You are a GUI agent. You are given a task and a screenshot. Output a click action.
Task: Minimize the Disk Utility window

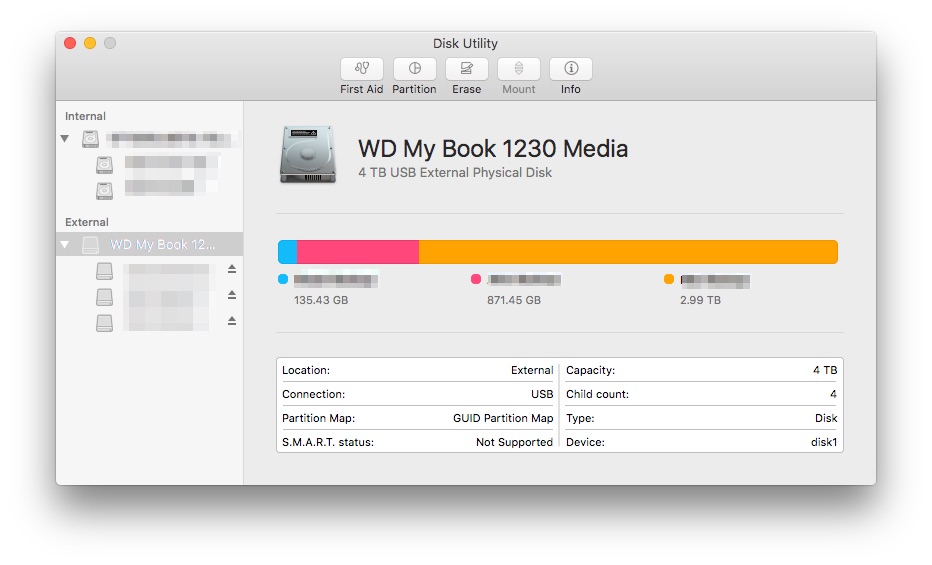coord(90,43)
